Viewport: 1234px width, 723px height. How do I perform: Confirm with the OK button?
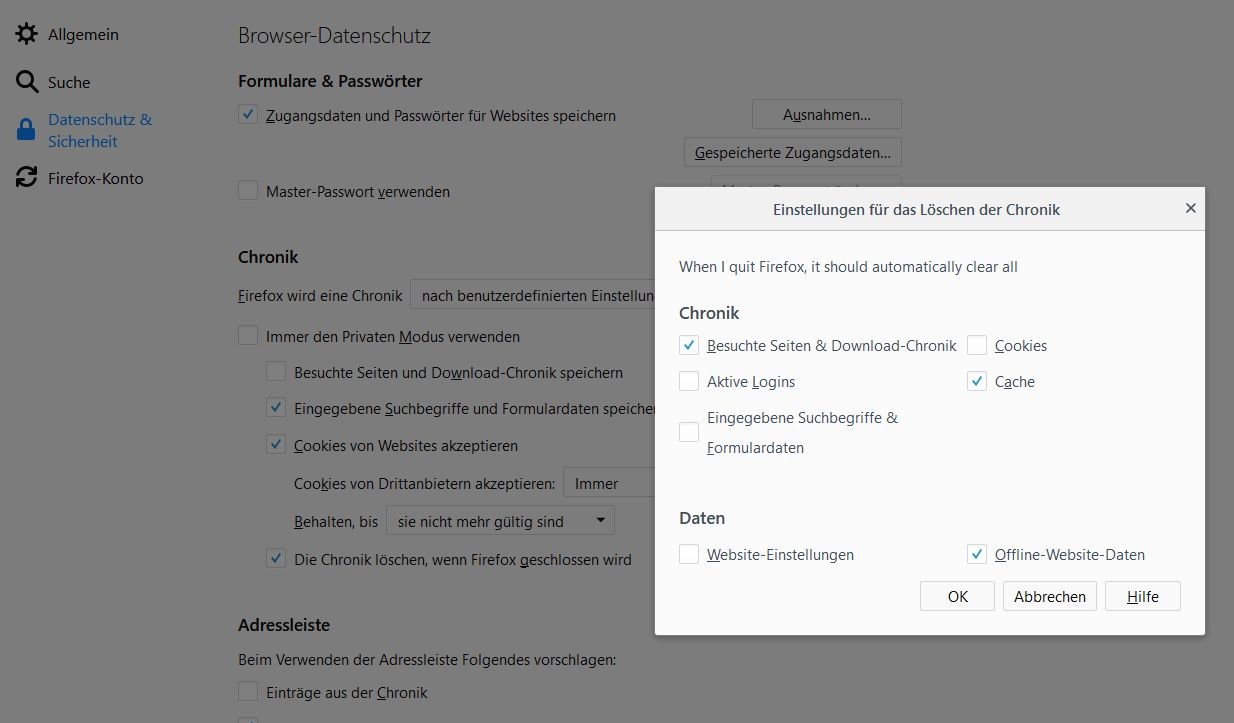tap(958, 596)
